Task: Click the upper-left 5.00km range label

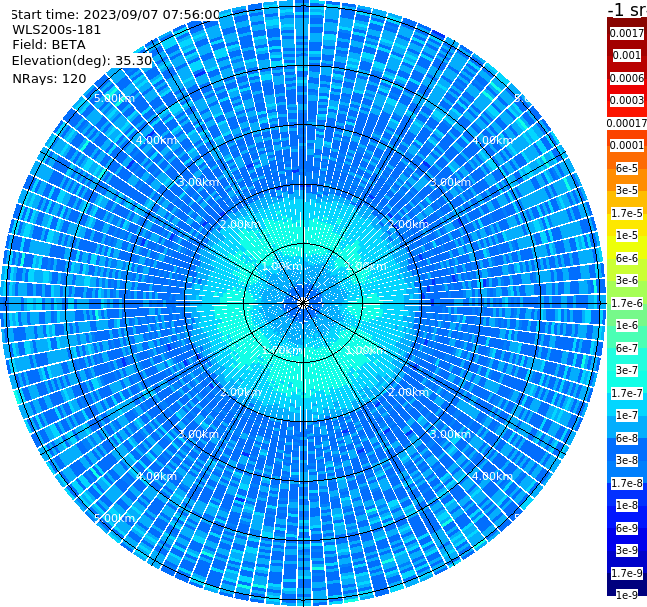Action: pyautogui.click(x=114, y=98)
